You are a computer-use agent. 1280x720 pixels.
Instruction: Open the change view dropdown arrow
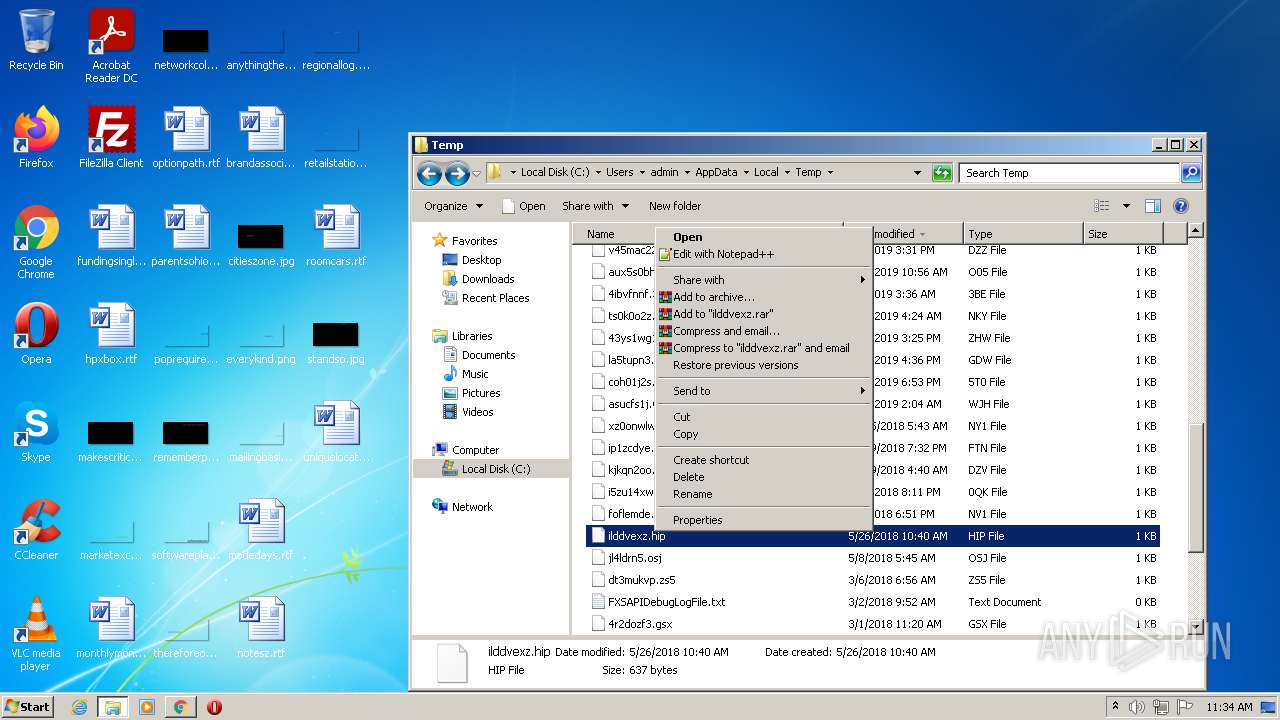(x=1126, y=206)
